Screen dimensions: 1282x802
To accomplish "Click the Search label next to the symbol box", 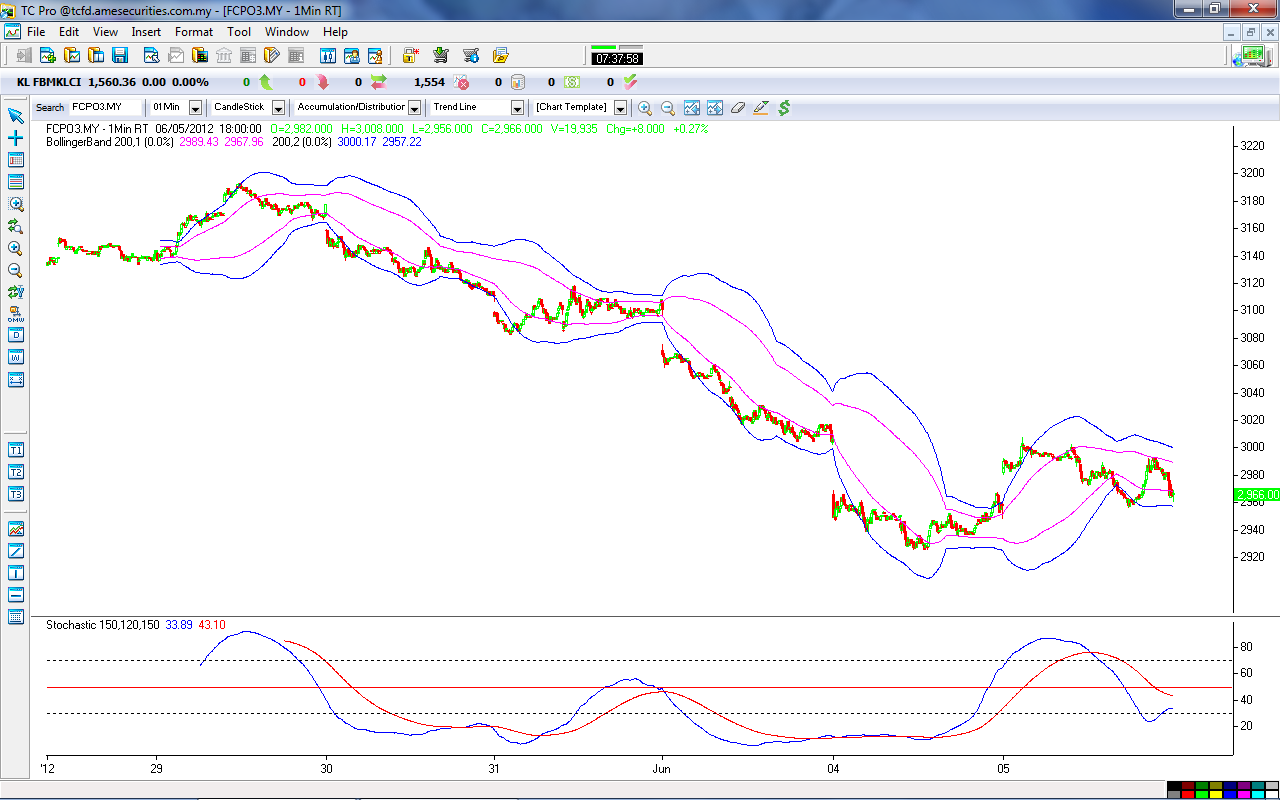I will [50, 107].
